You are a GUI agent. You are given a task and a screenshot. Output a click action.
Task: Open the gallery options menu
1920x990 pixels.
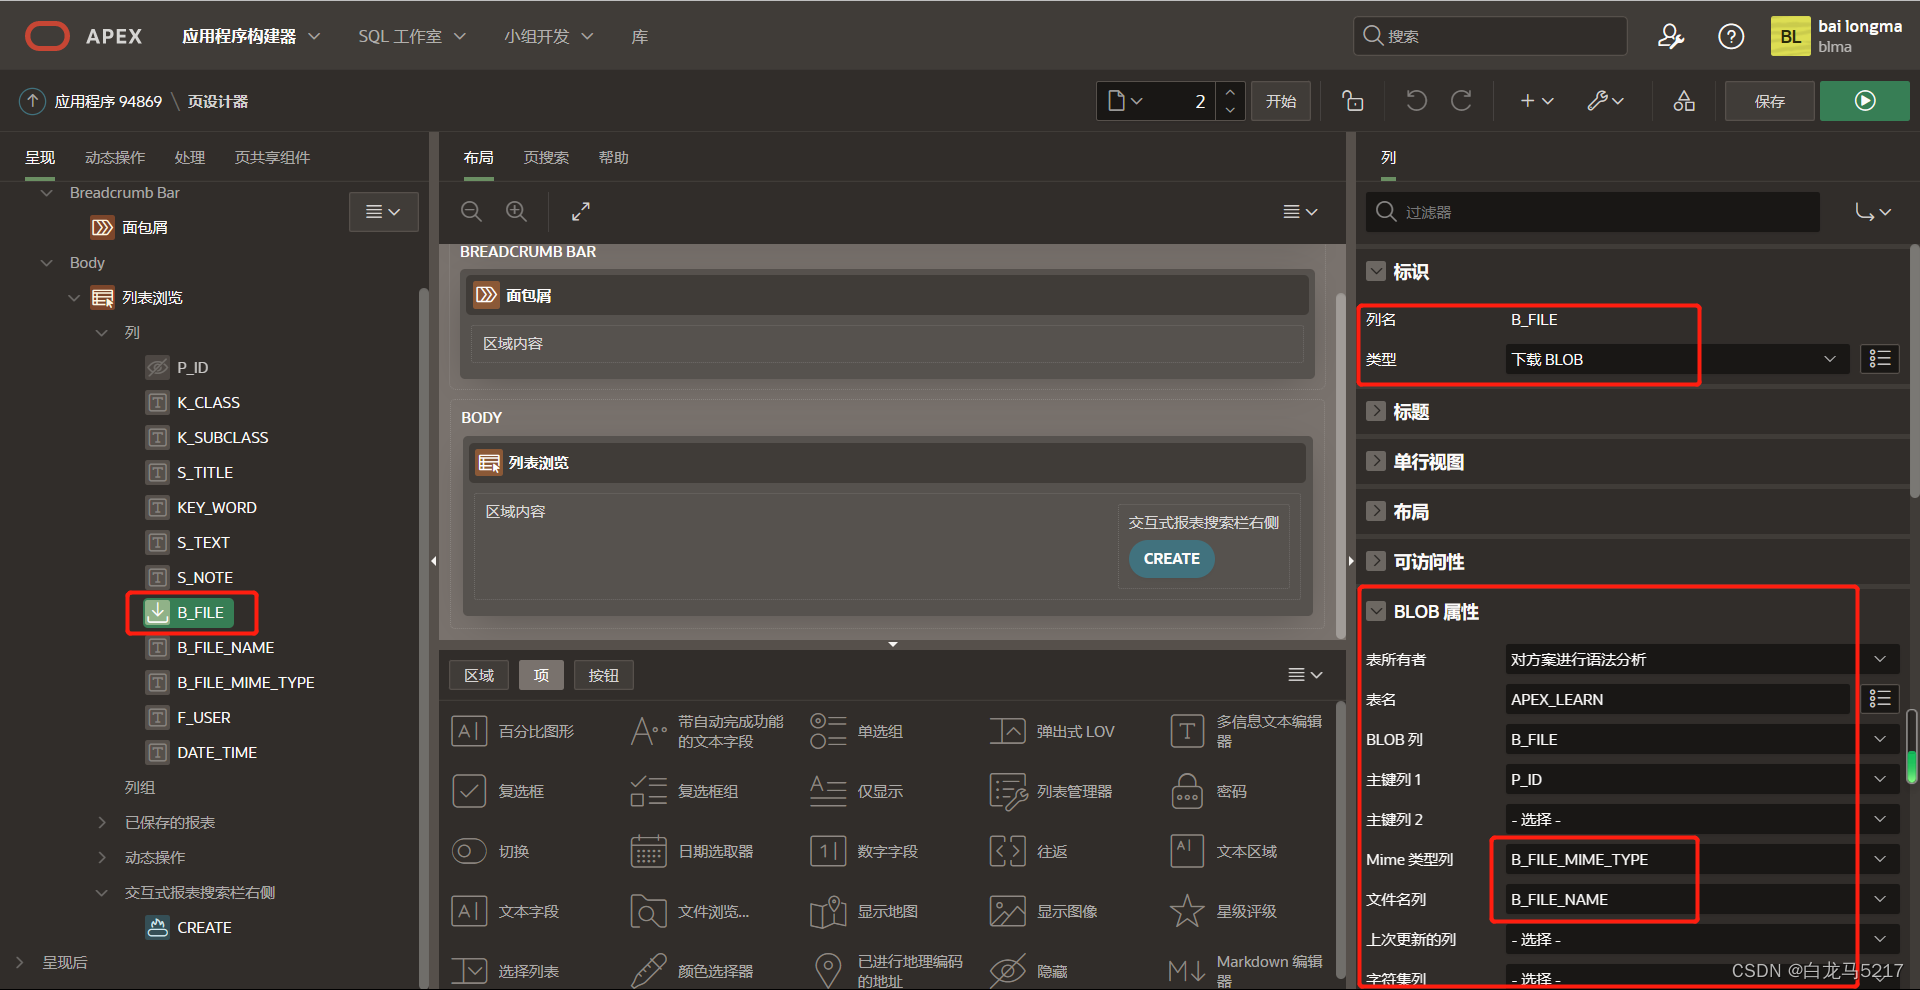pos(1305,675)
